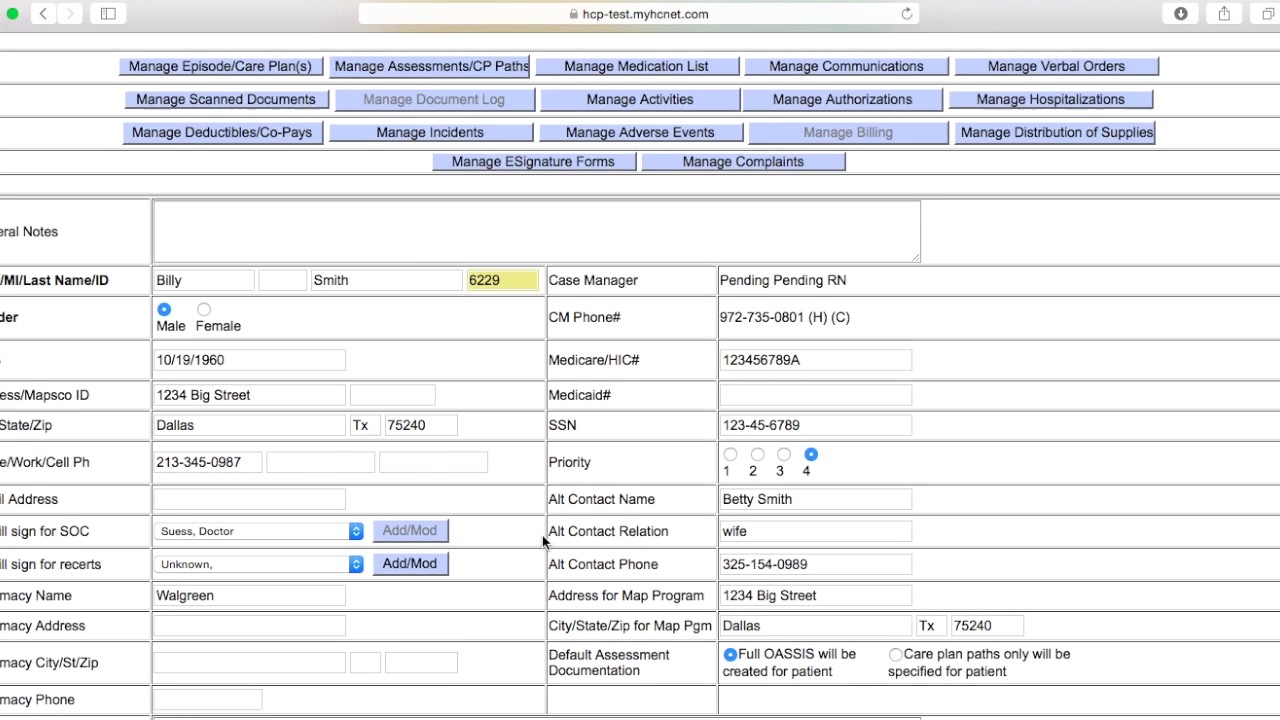Toggle the Safari sidebar icon
This screenshot has width=1280, height=720.
point(108,13)
